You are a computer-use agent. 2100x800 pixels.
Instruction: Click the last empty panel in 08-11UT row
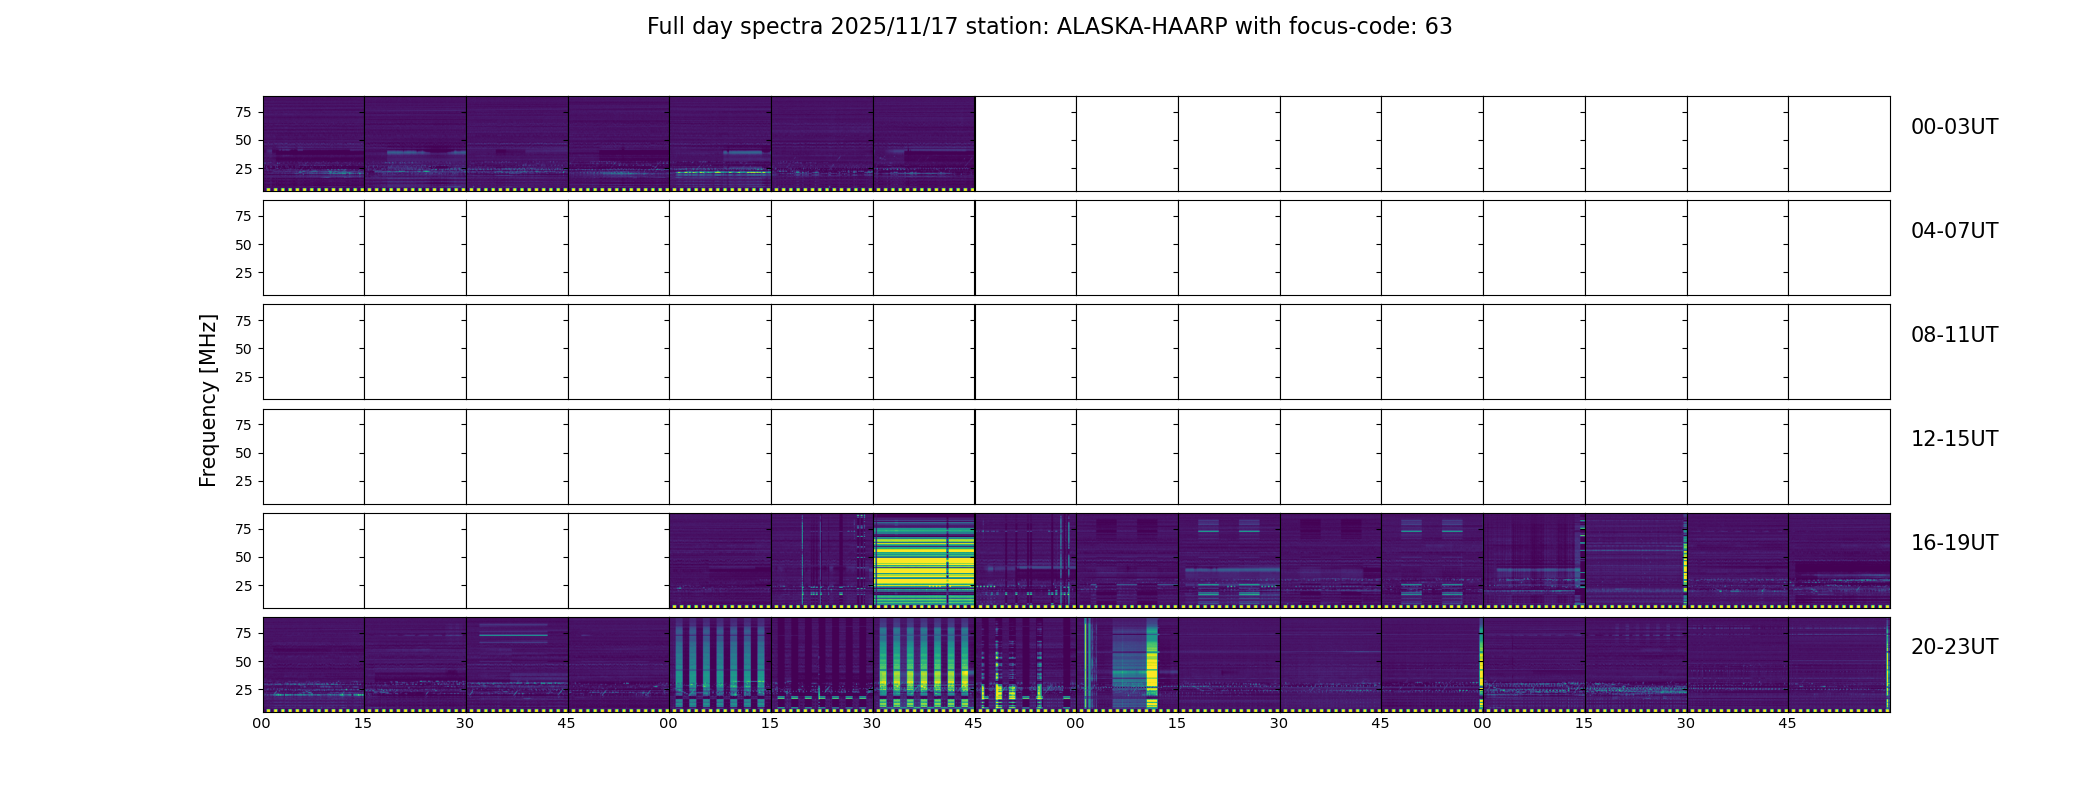pos(1839,352)
